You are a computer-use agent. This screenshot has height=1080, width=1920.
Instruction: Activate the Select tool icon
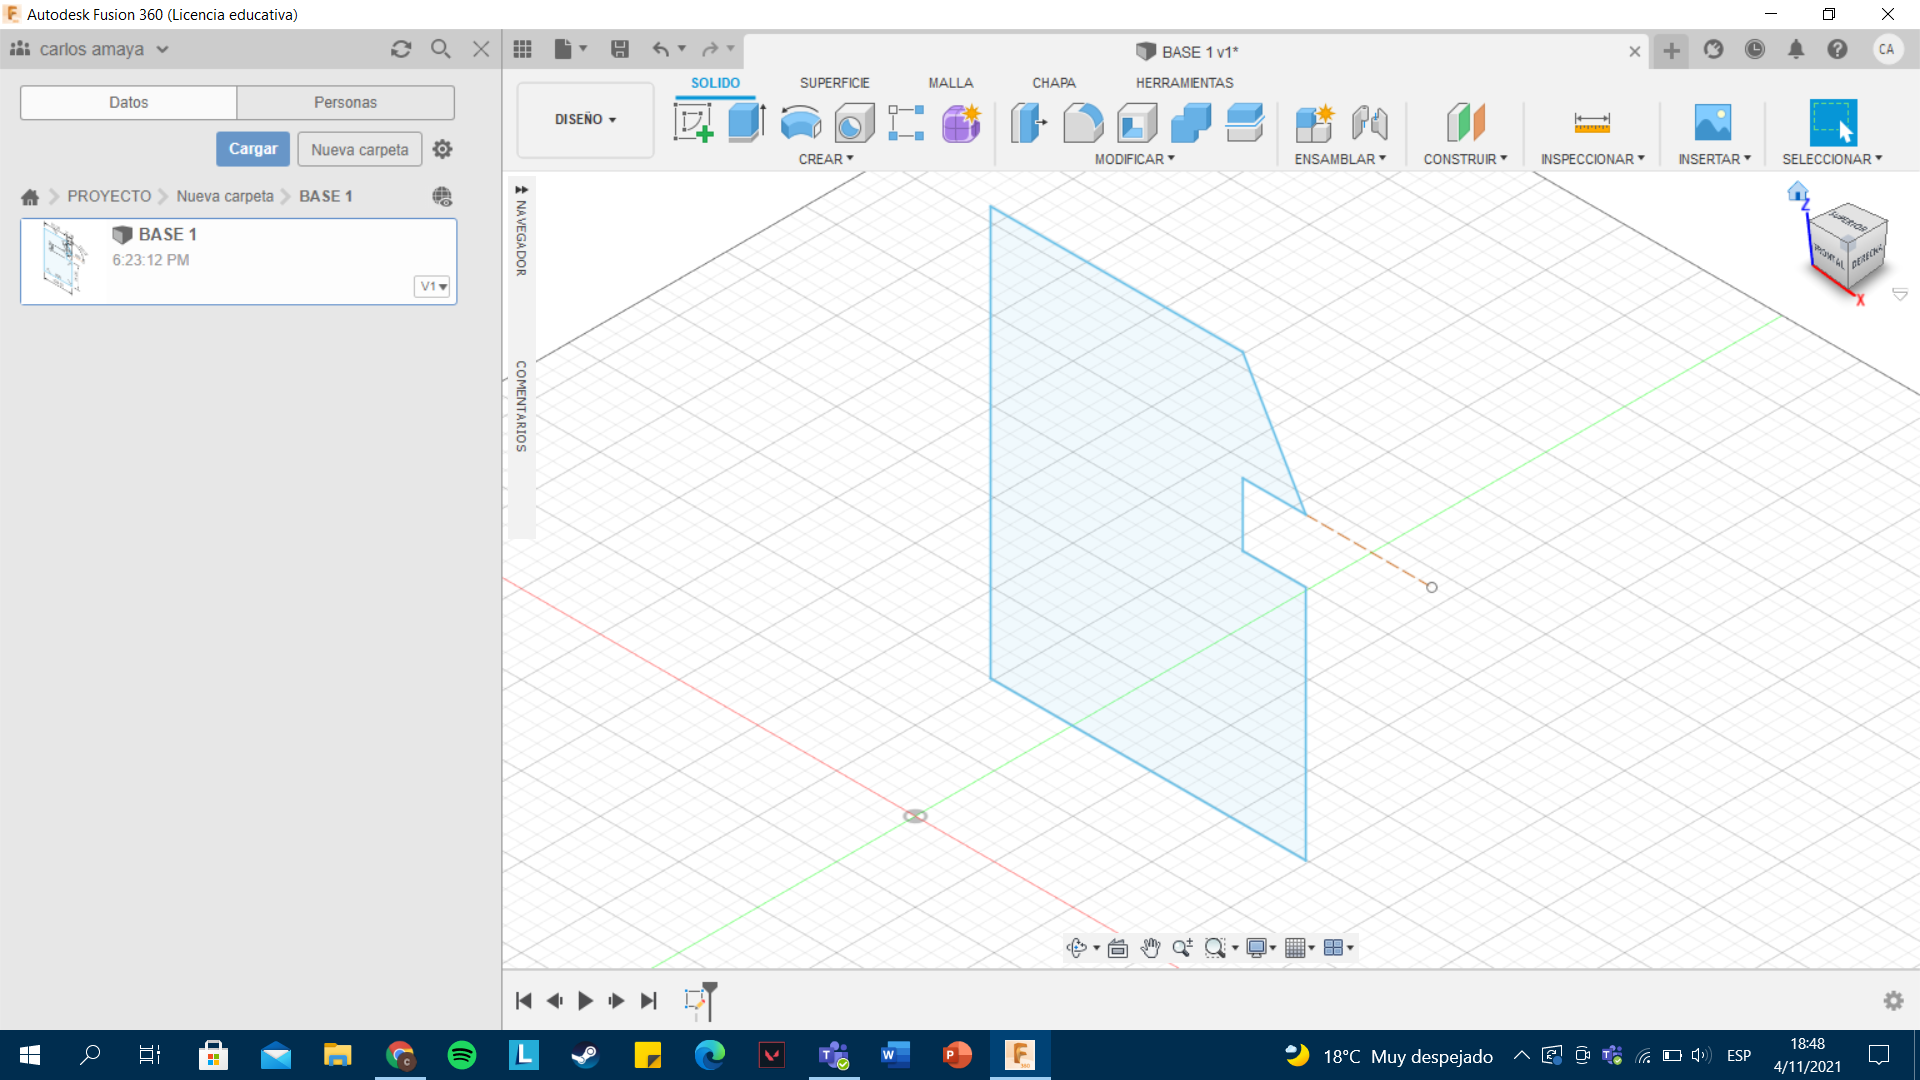point(1833,123)
